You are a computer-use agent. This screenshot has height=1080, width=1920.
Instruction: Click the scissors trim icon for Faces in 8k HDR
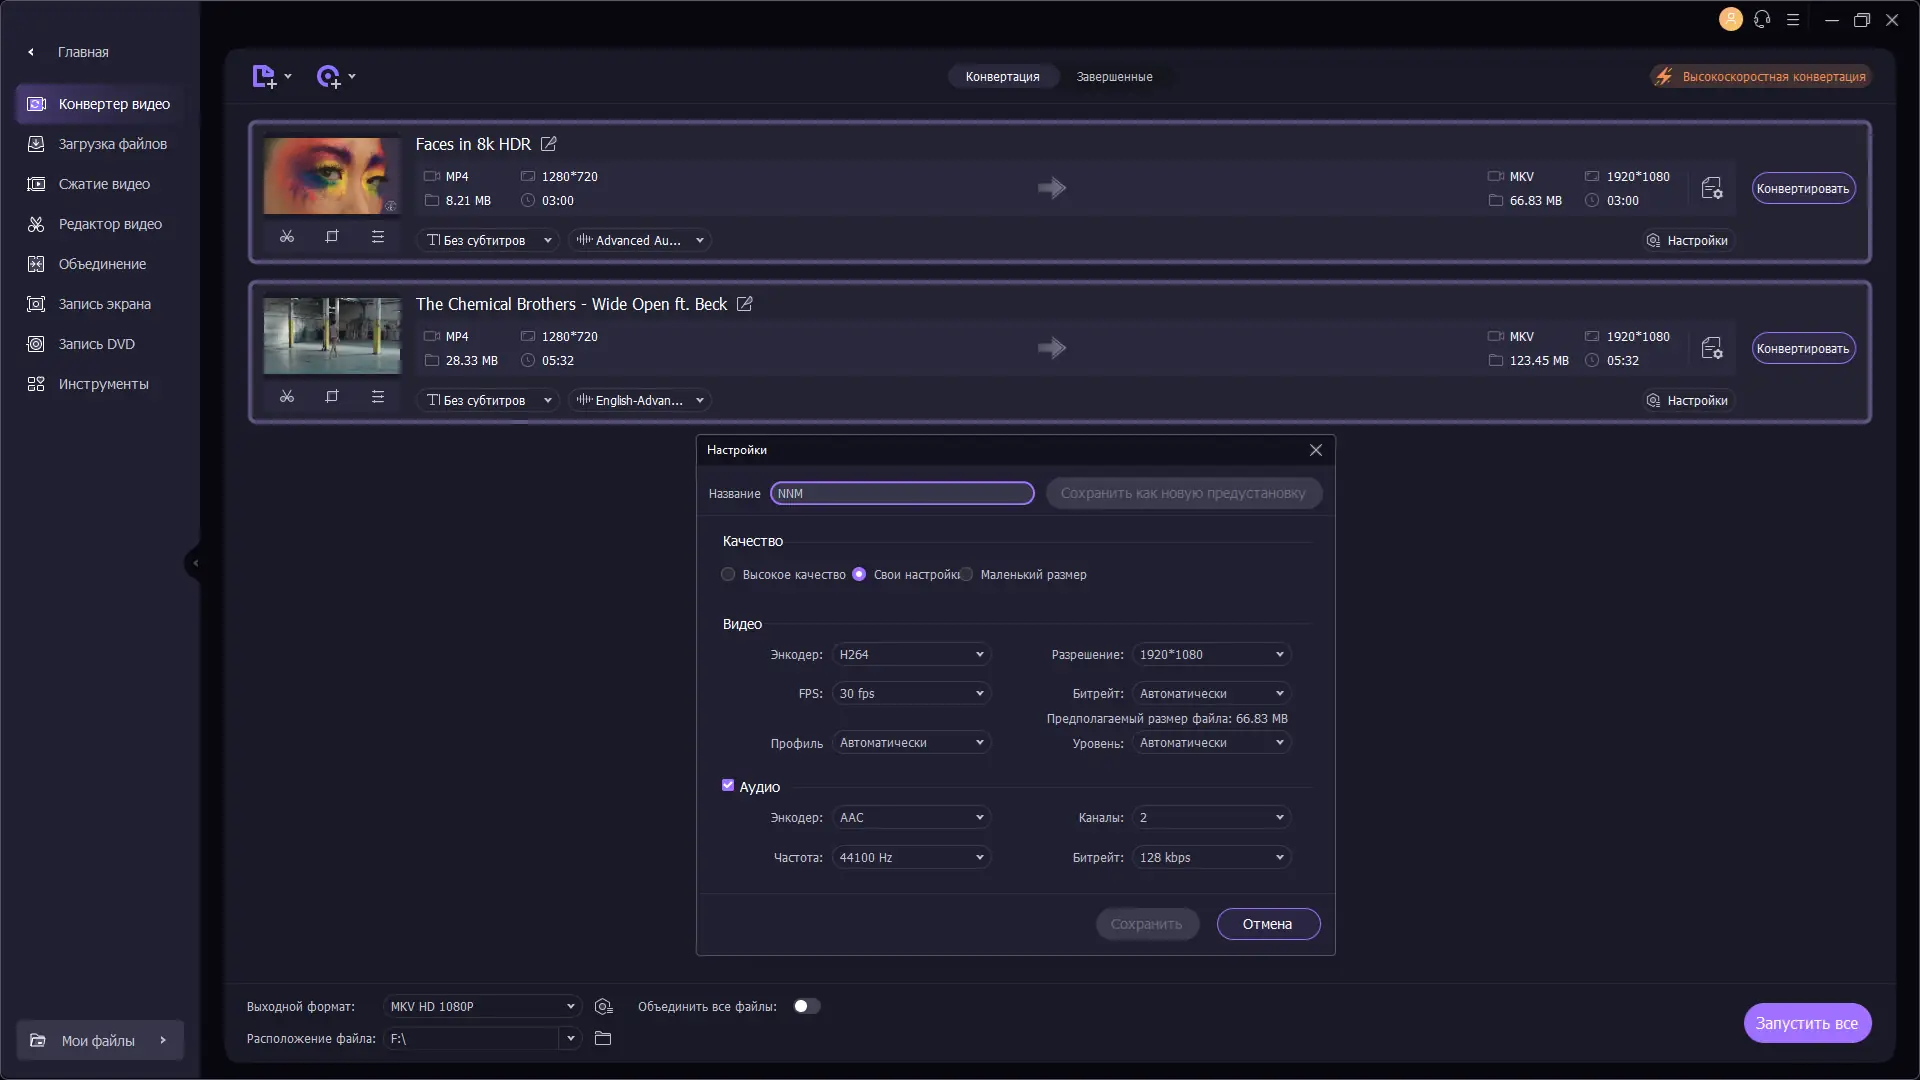pos(287,237)
